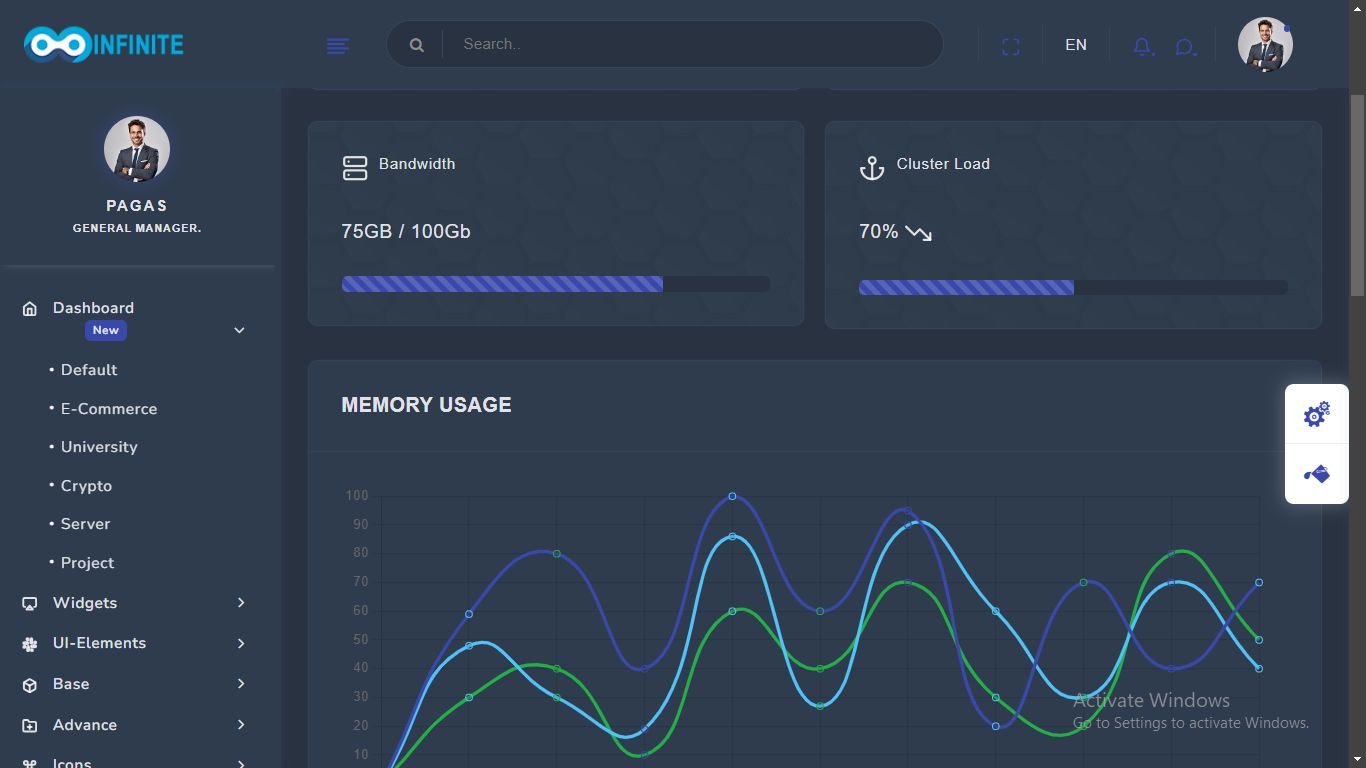Open the E-Commerce dashboard
Screen dimensions: 1366x768
tap(109, 409)
